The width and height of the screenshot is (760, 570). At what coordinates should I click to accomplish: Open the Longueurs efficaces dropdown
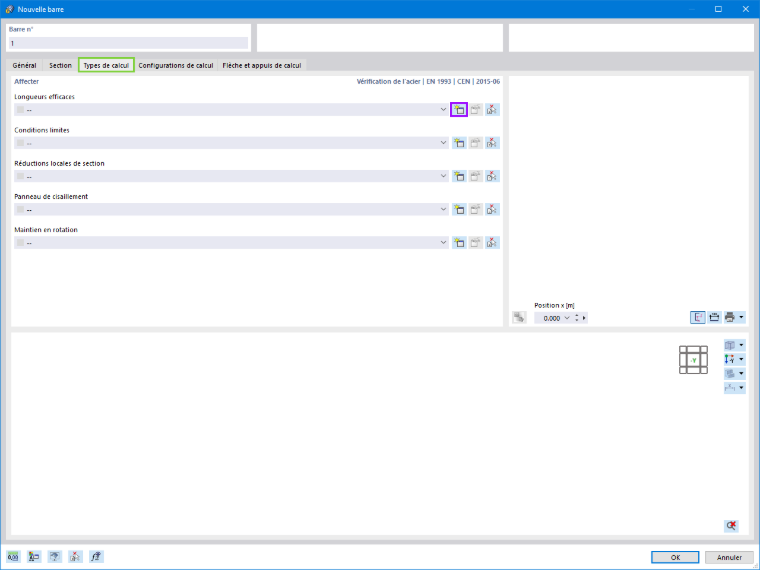pos(443,110)
